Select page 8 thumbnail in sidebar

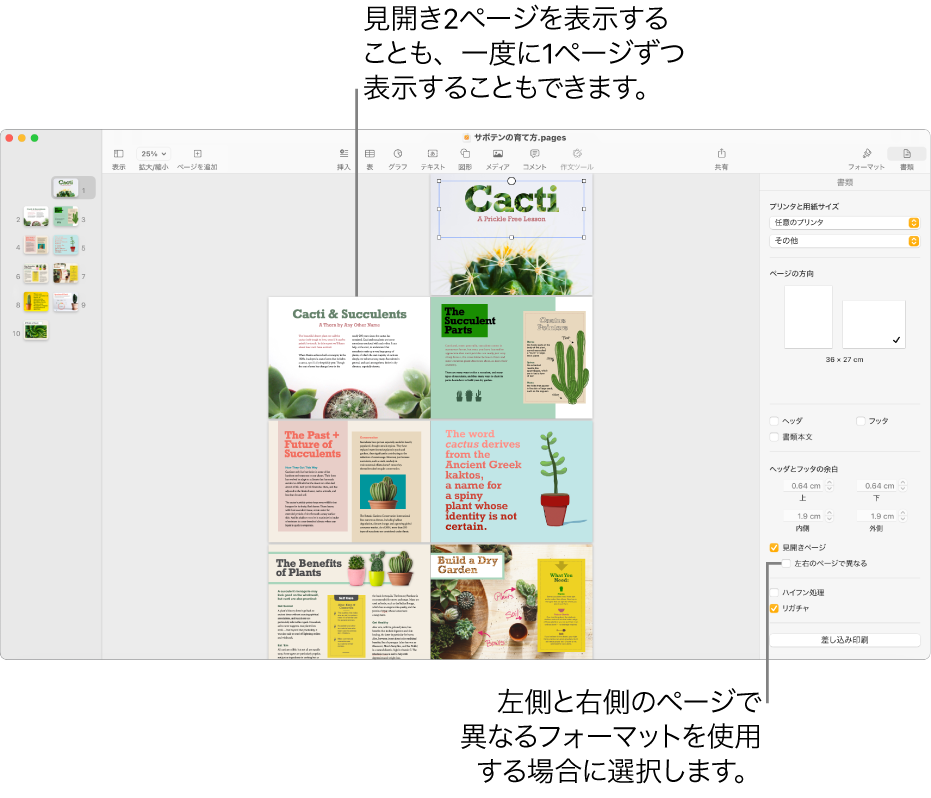[x=36, y=302]
